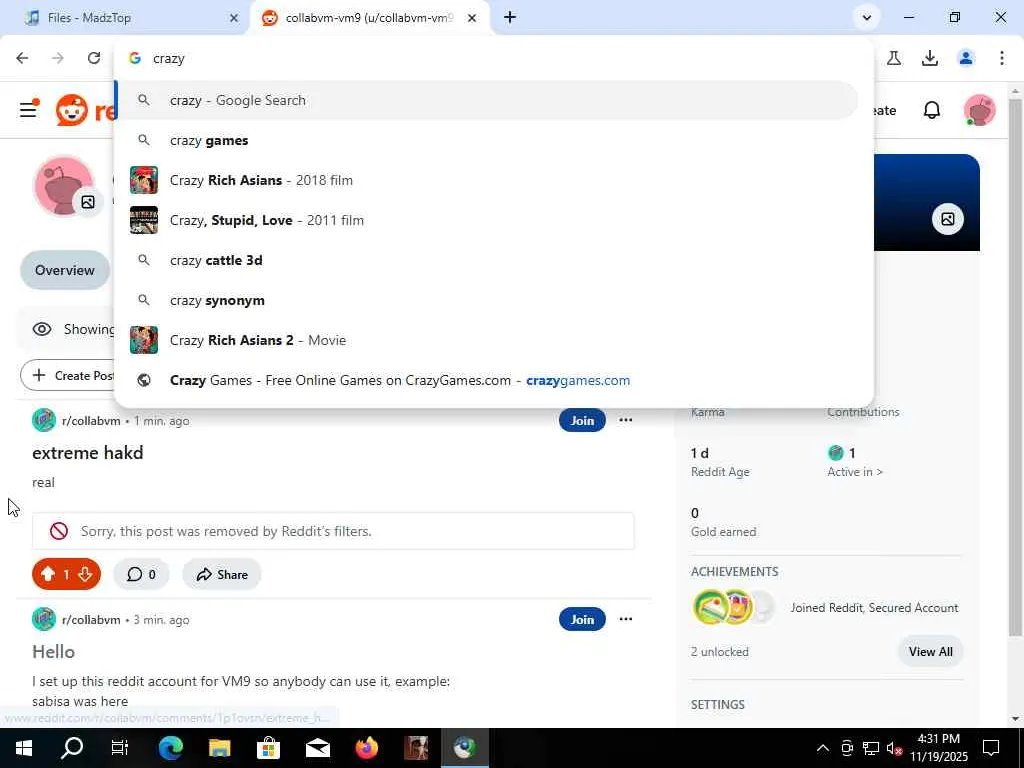The image size is (1024, 768).
Task: Share the extreme hakd post
Action: 222,575
